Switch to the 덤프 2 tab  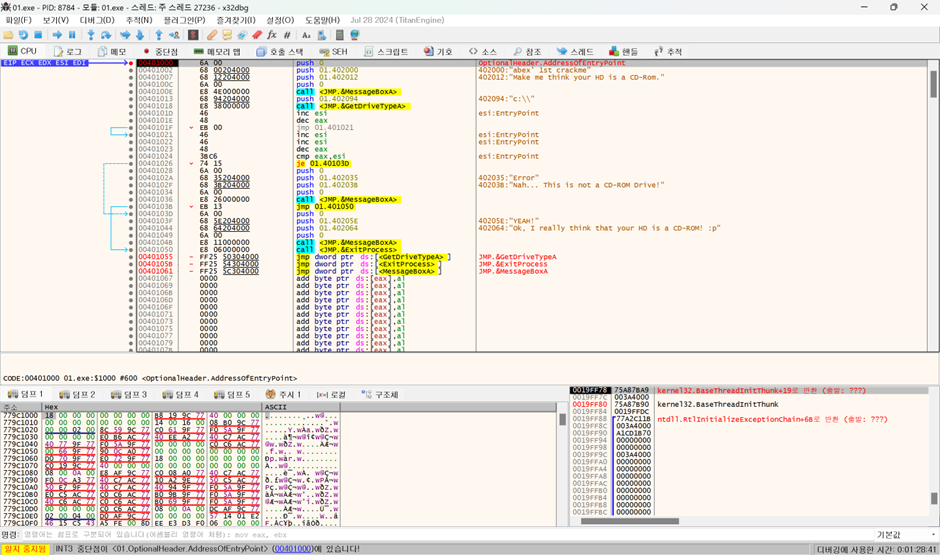tap(78, 395)
